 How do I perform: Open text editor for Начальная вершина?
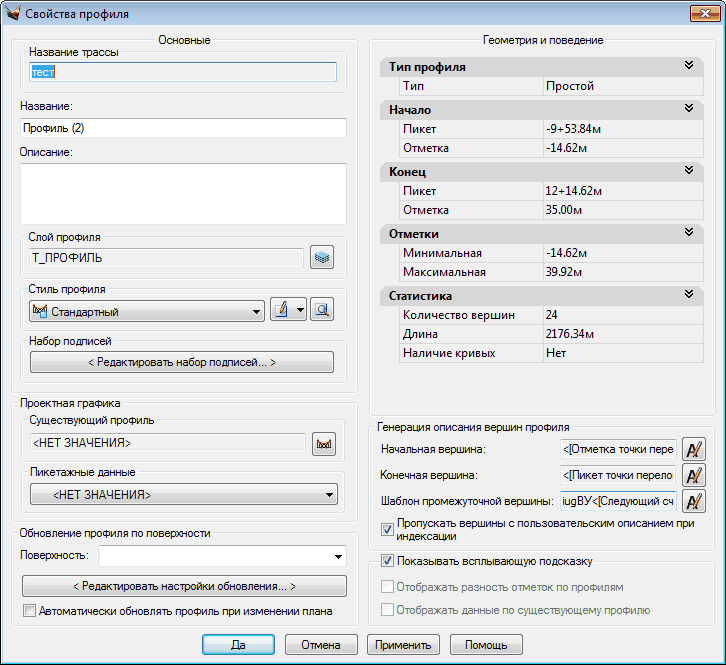pos(693,449)
